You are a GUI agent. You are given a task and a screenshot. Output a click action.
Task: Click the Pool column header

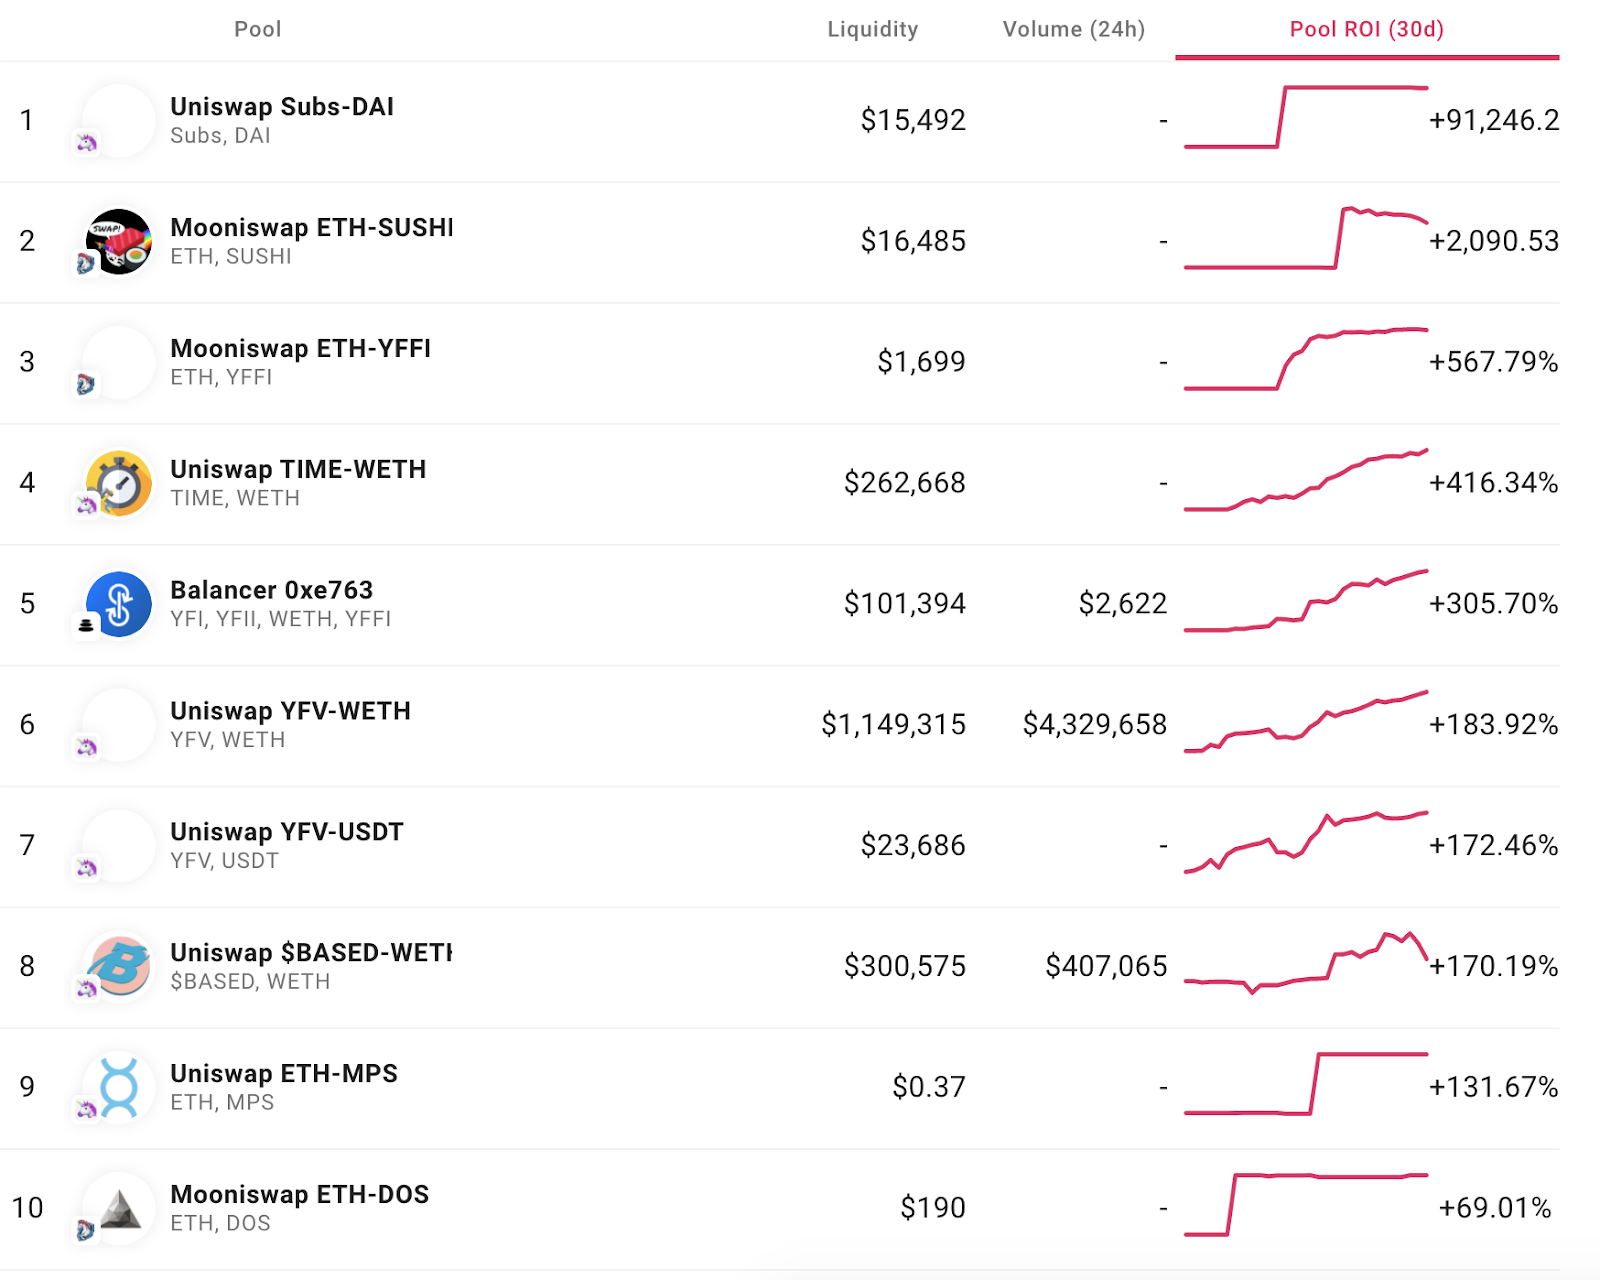pyautogui.click(x=257, y=29)
